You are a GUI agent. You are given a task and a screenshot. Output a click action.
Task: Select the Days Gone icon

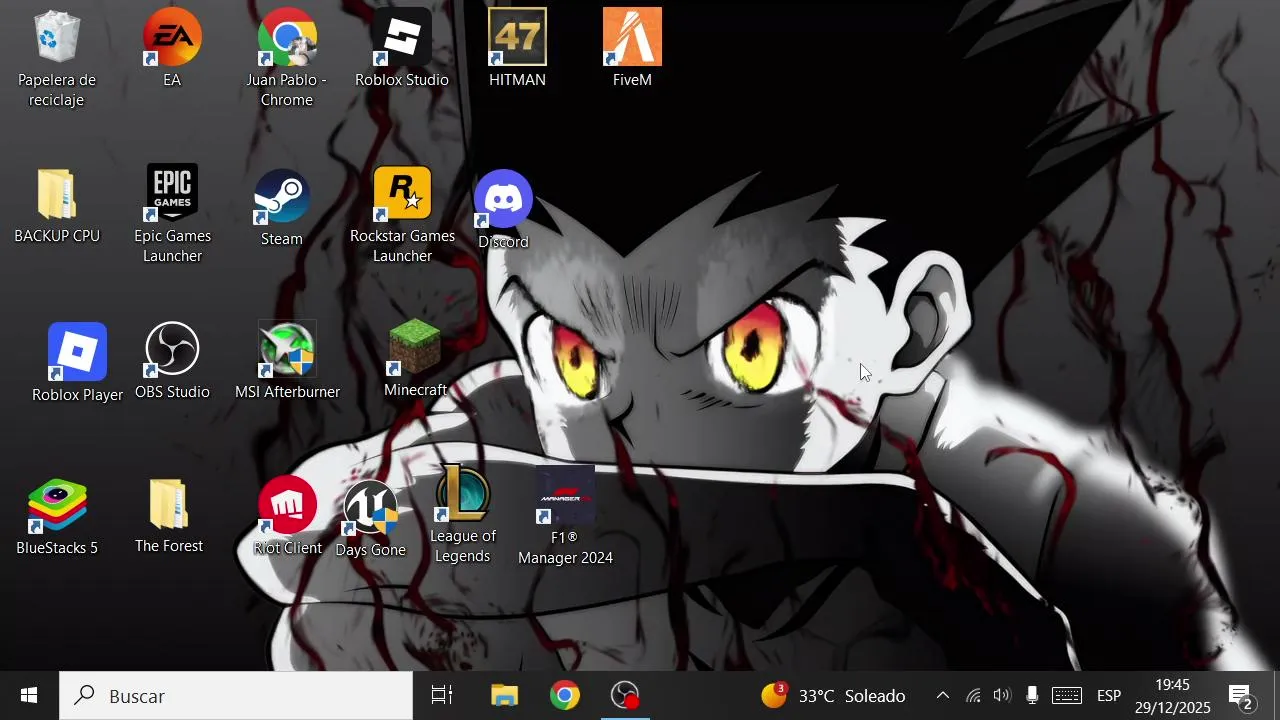tap(371, 520)
